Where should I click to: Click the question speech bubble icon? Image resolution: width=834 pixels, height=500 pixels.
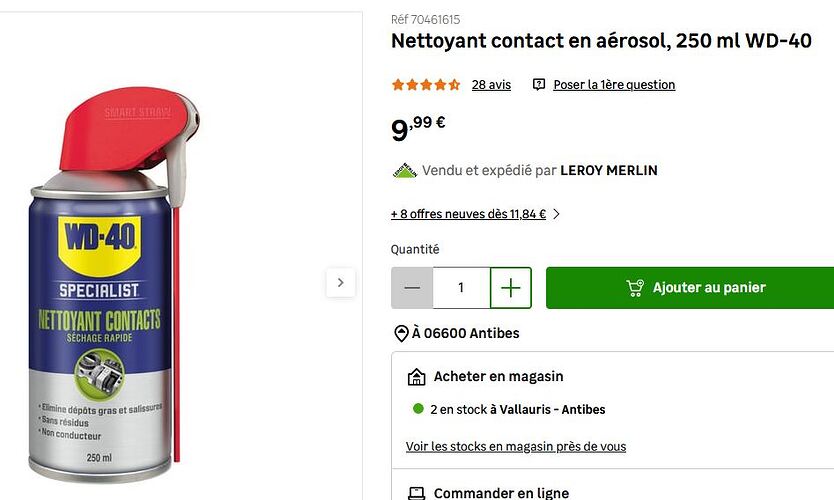click(x=539, y=85)
